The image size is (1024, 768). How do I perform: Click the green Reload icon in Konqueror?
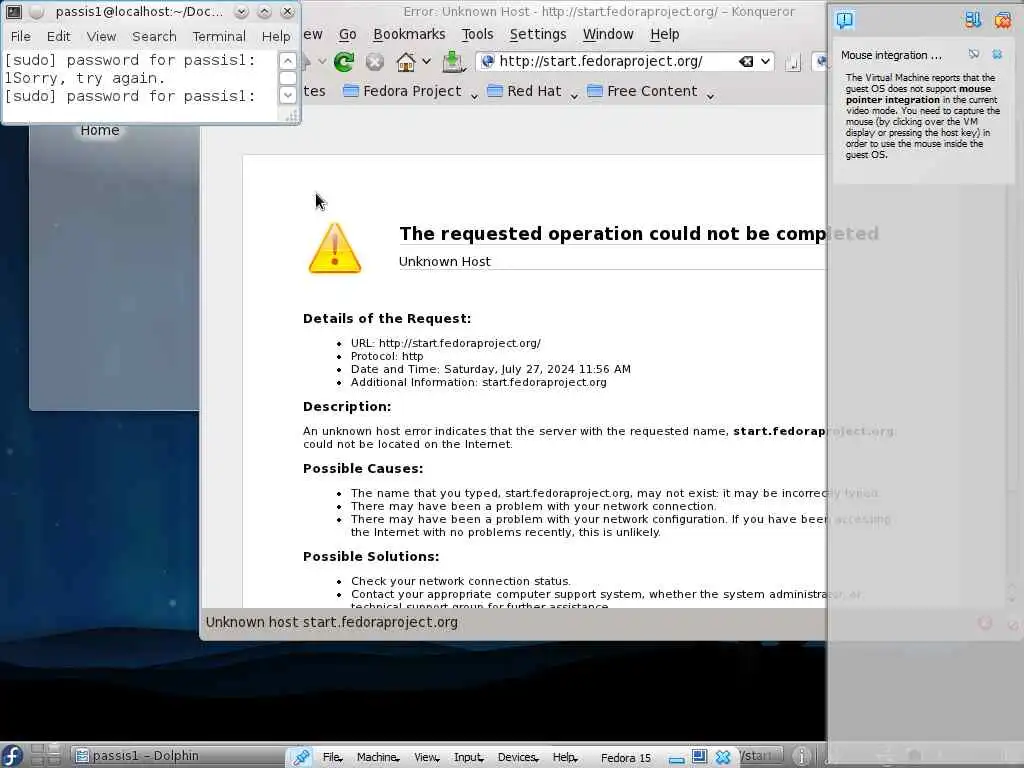click(344, 61)
